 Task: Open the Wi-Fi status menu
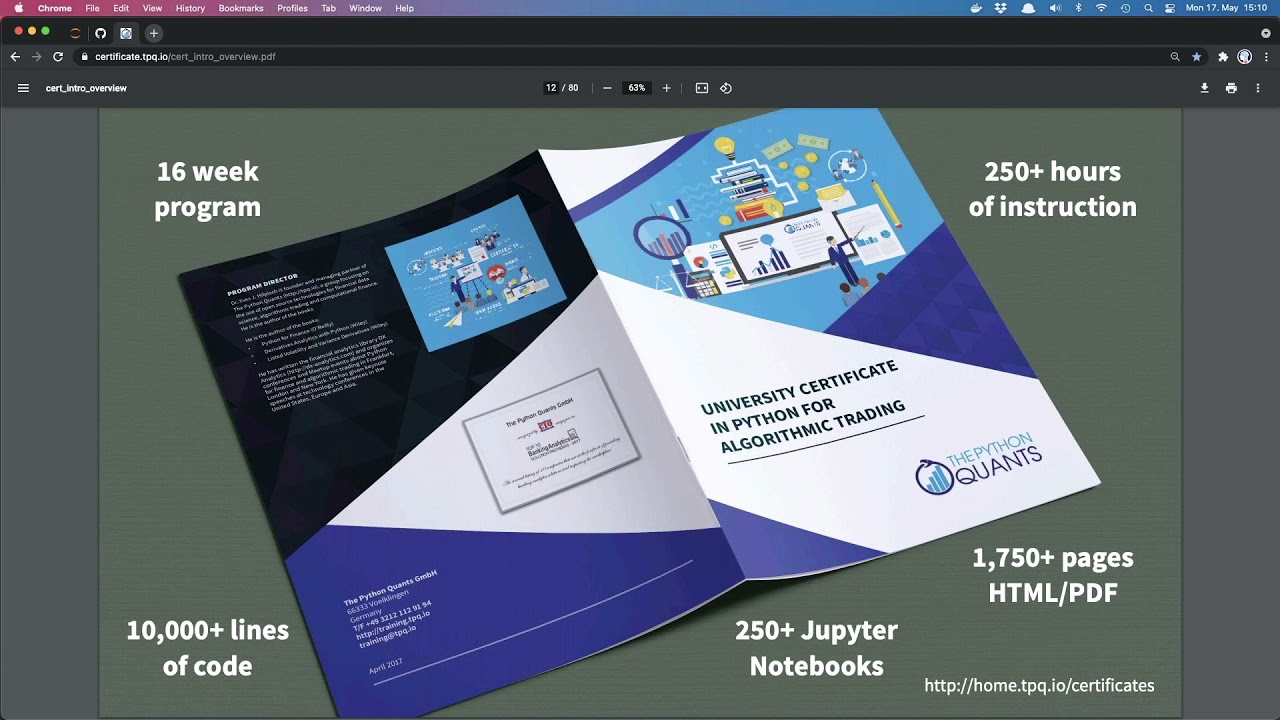1102,8
